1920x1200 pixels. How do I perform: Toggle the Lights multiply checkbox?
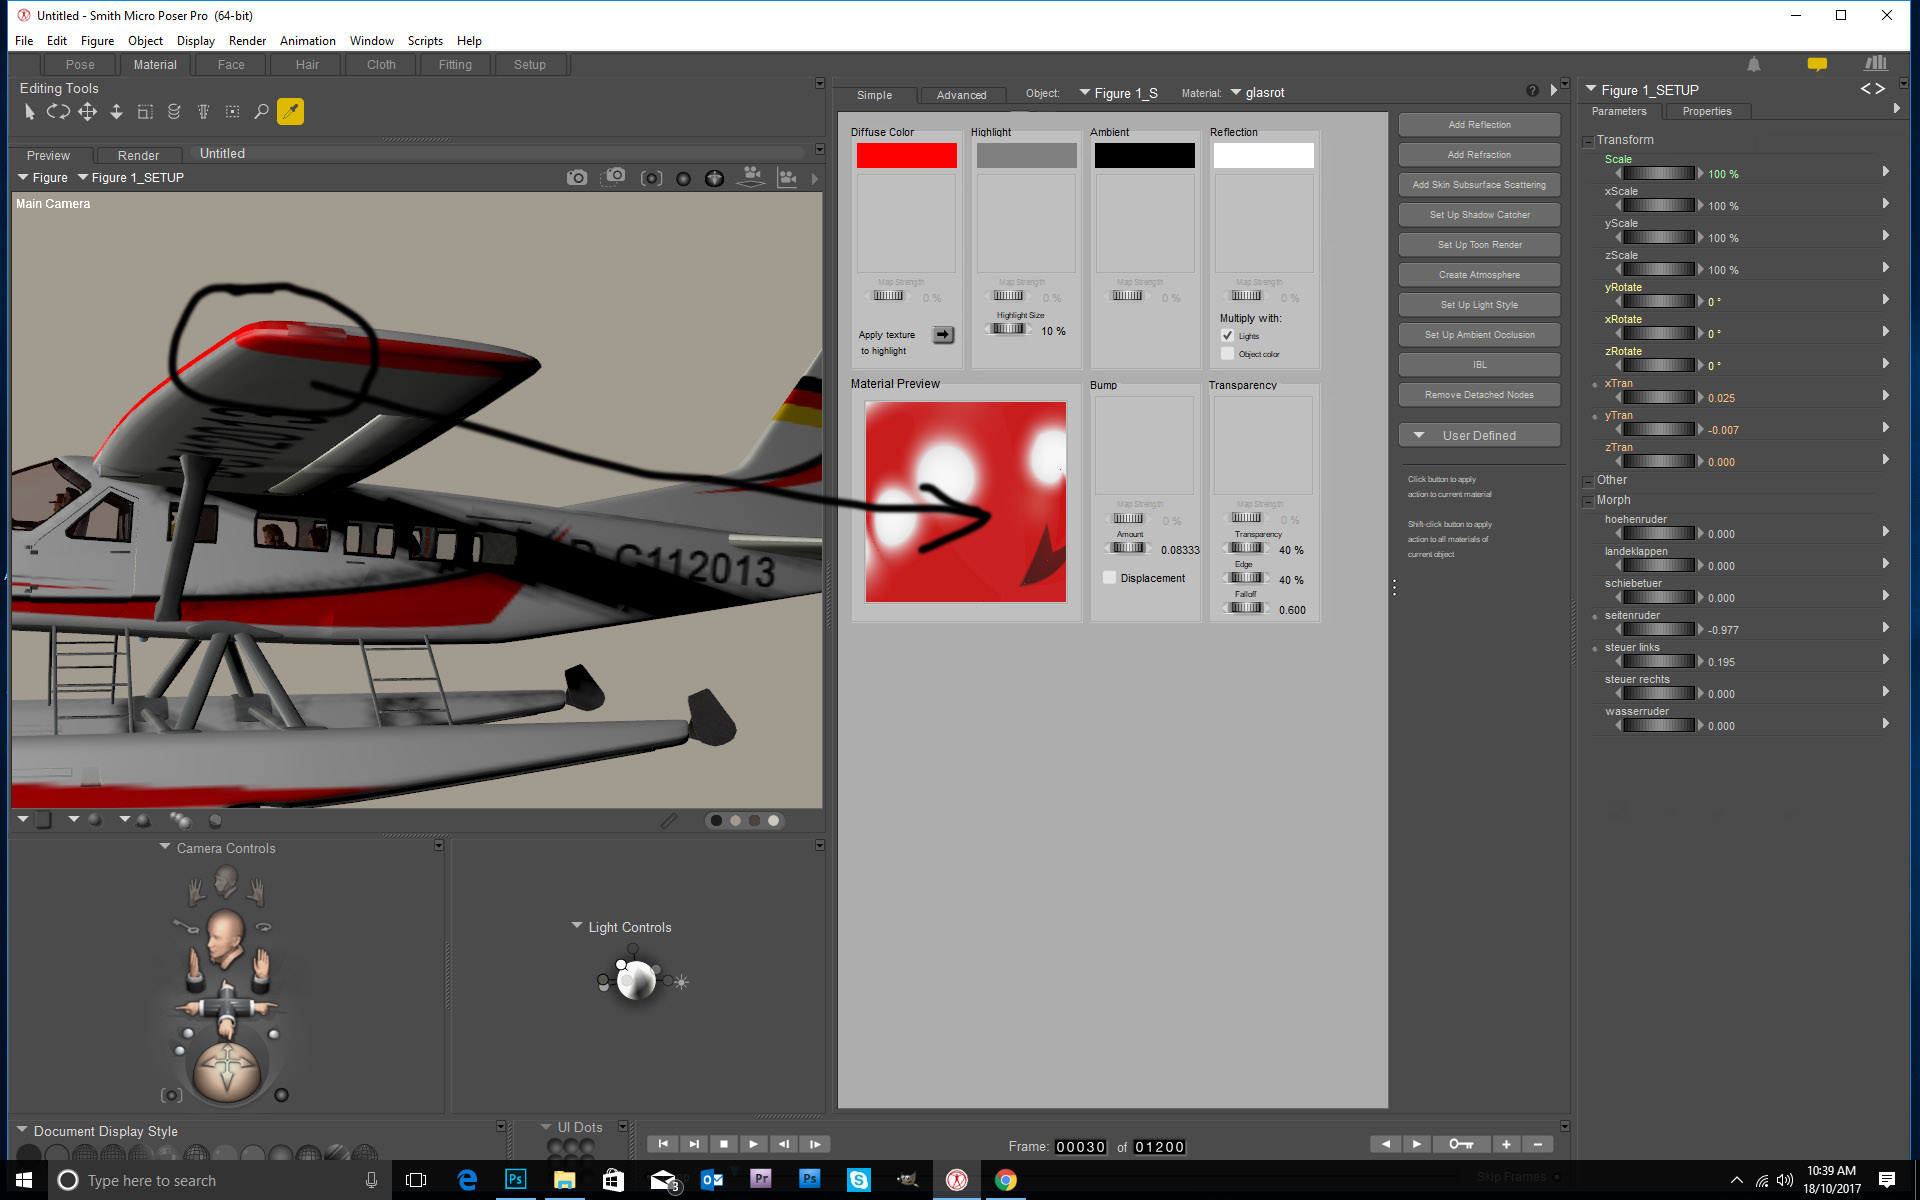pyautogui.click(x=1227, y=336)
